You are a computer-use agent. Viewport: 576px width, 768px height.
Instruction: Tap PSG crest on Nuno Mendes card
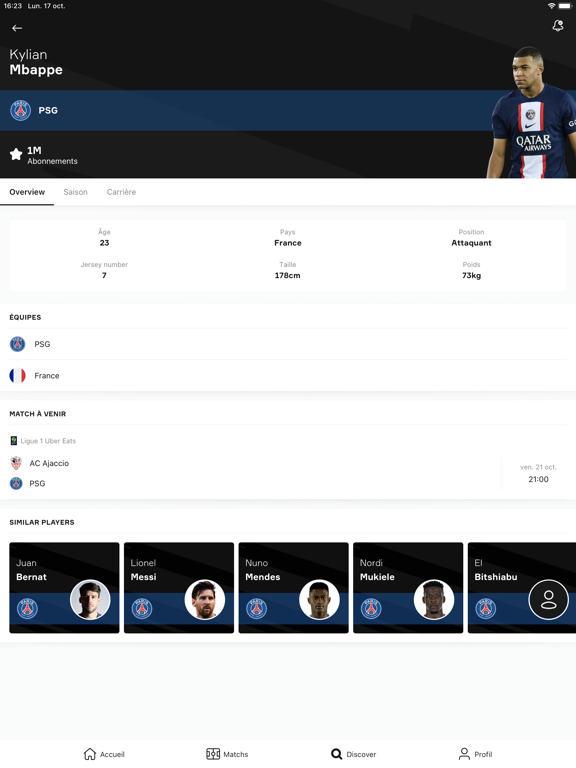(257, 608)
